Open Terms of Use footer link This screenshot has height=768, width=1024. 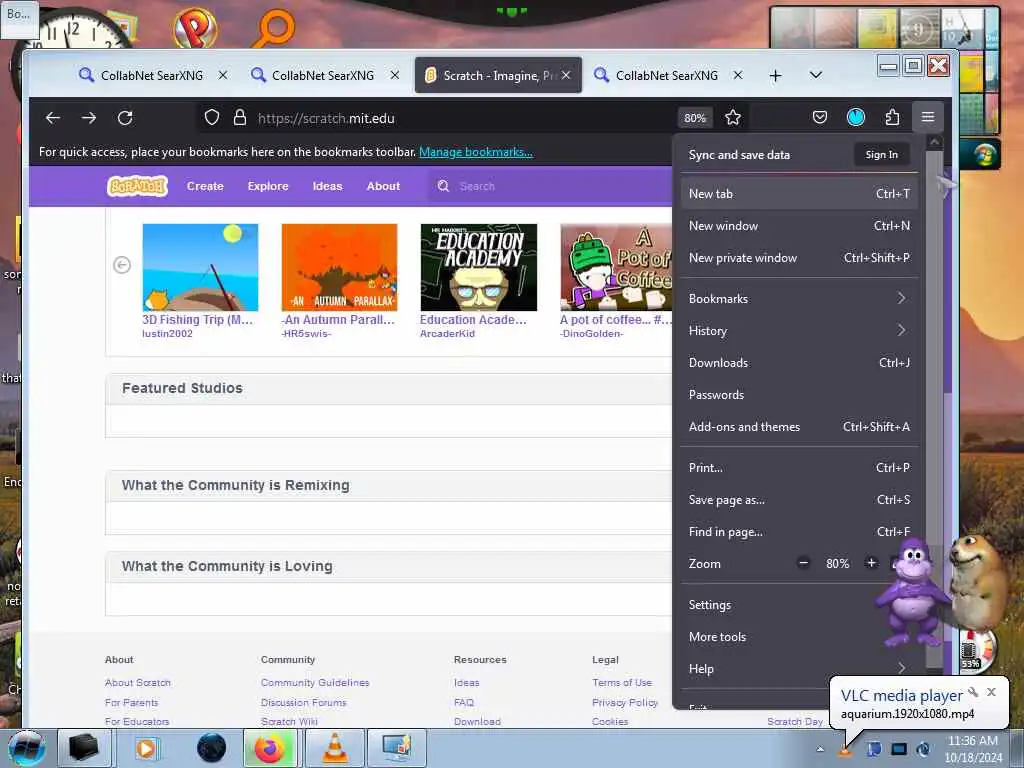(x=622, y=682)
